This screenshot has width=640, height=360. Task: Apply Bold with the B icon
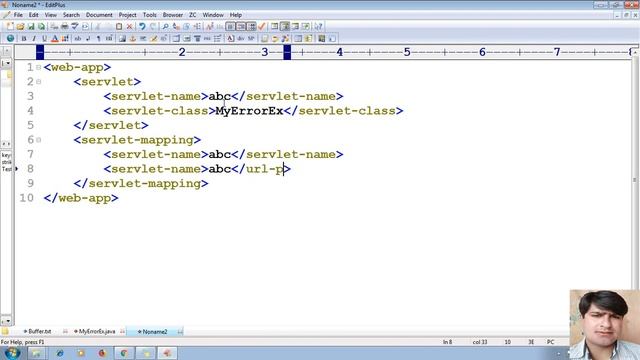[24, 38]
